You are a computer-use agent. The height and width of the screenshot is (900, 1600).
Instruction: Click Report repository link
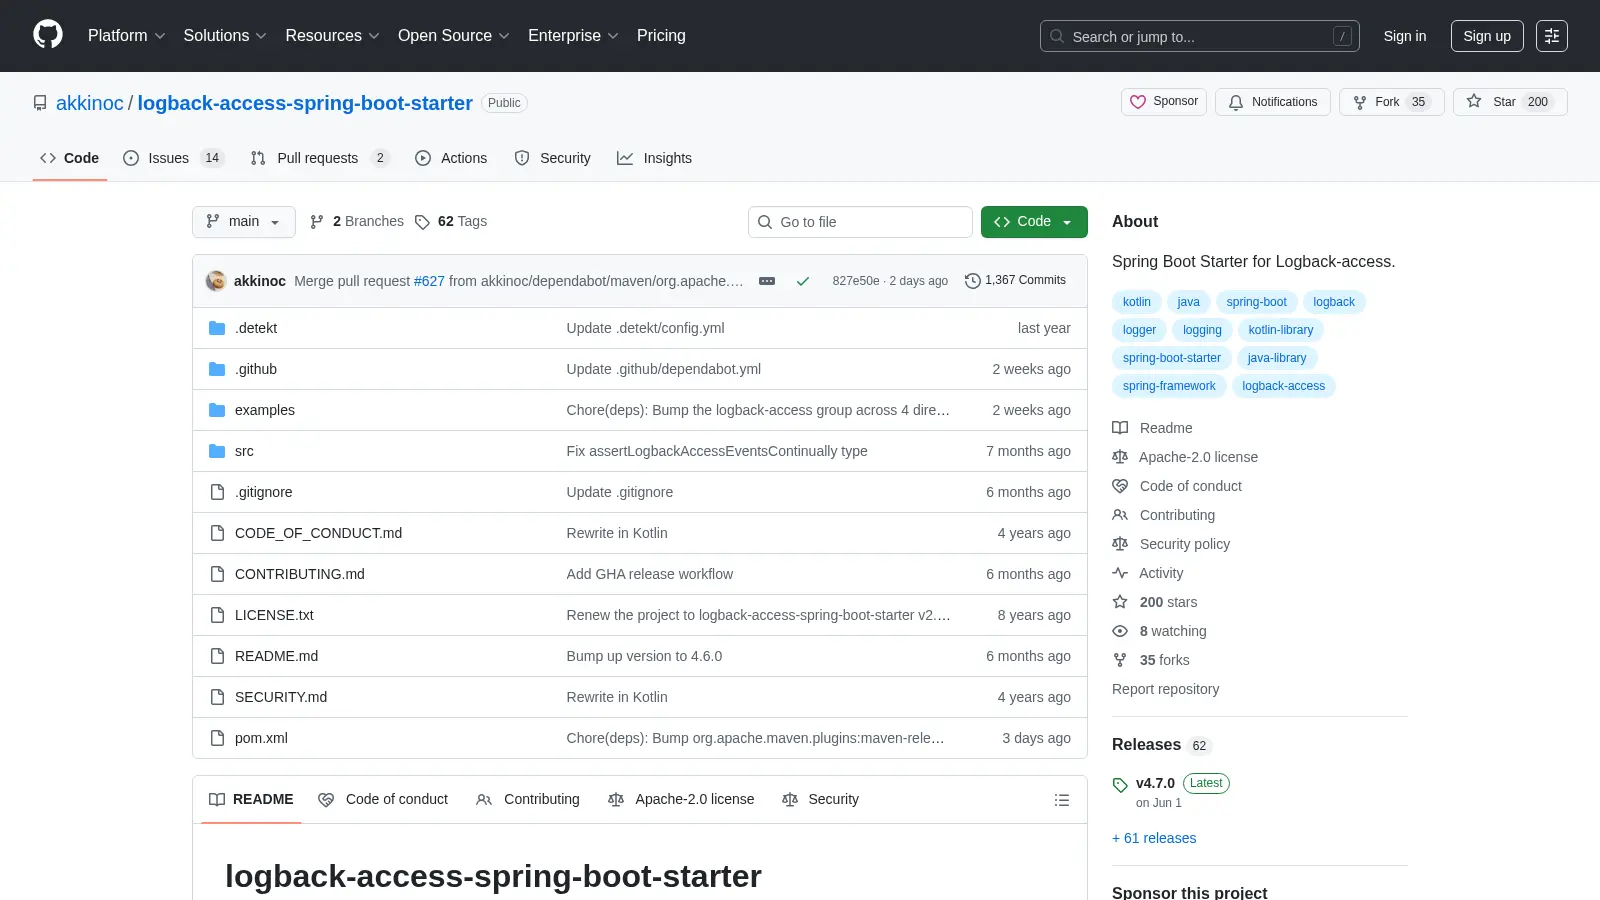[1165, 689]
